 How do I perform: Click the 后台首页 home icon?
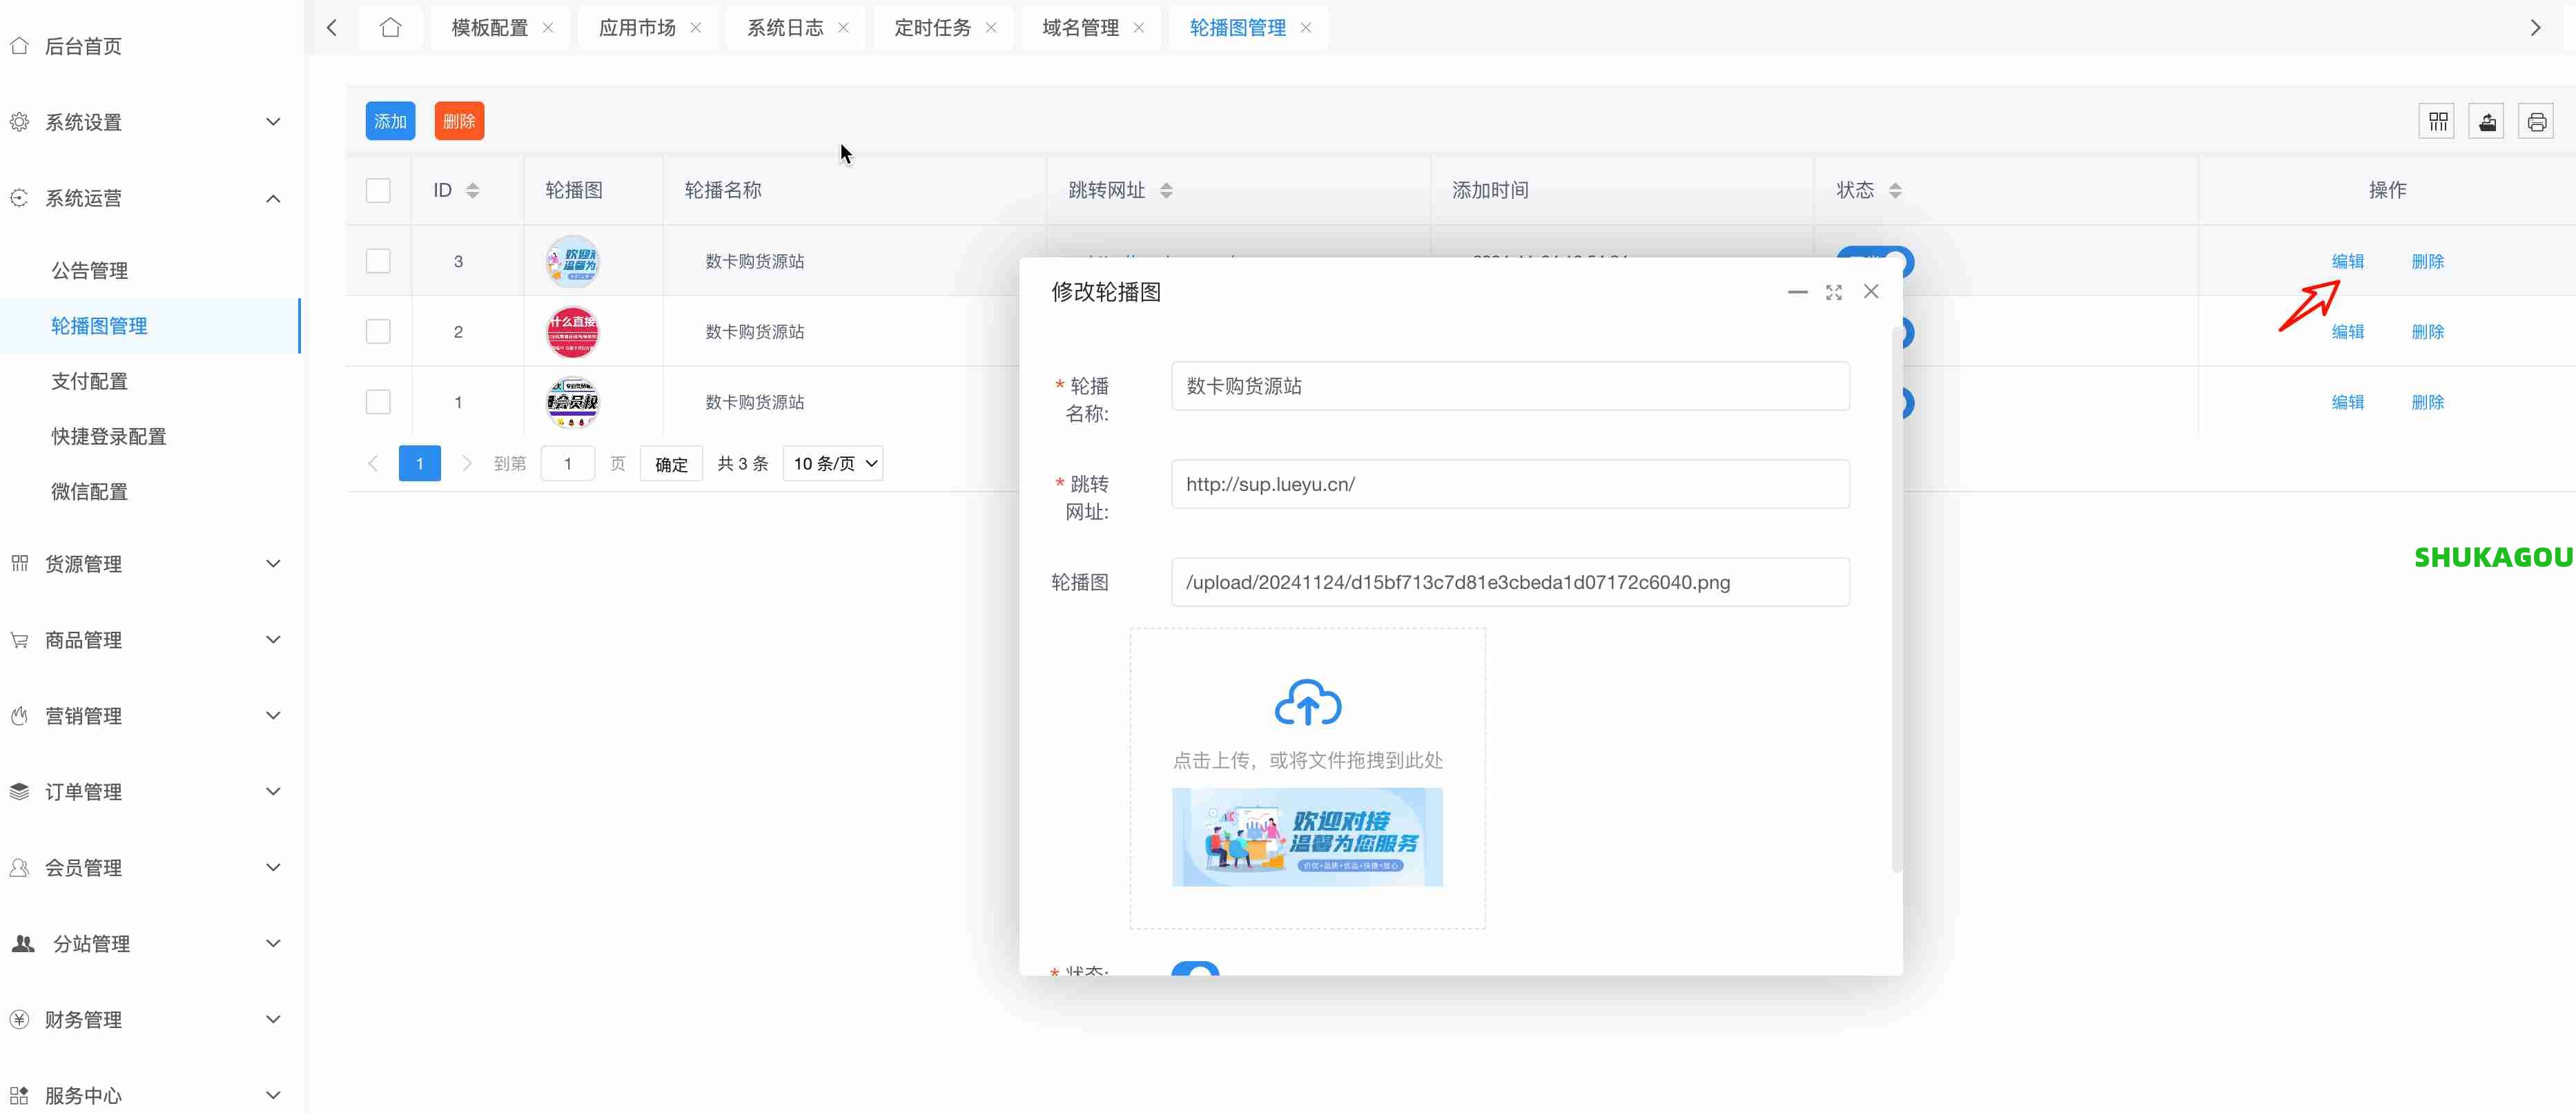coord(19,45)
